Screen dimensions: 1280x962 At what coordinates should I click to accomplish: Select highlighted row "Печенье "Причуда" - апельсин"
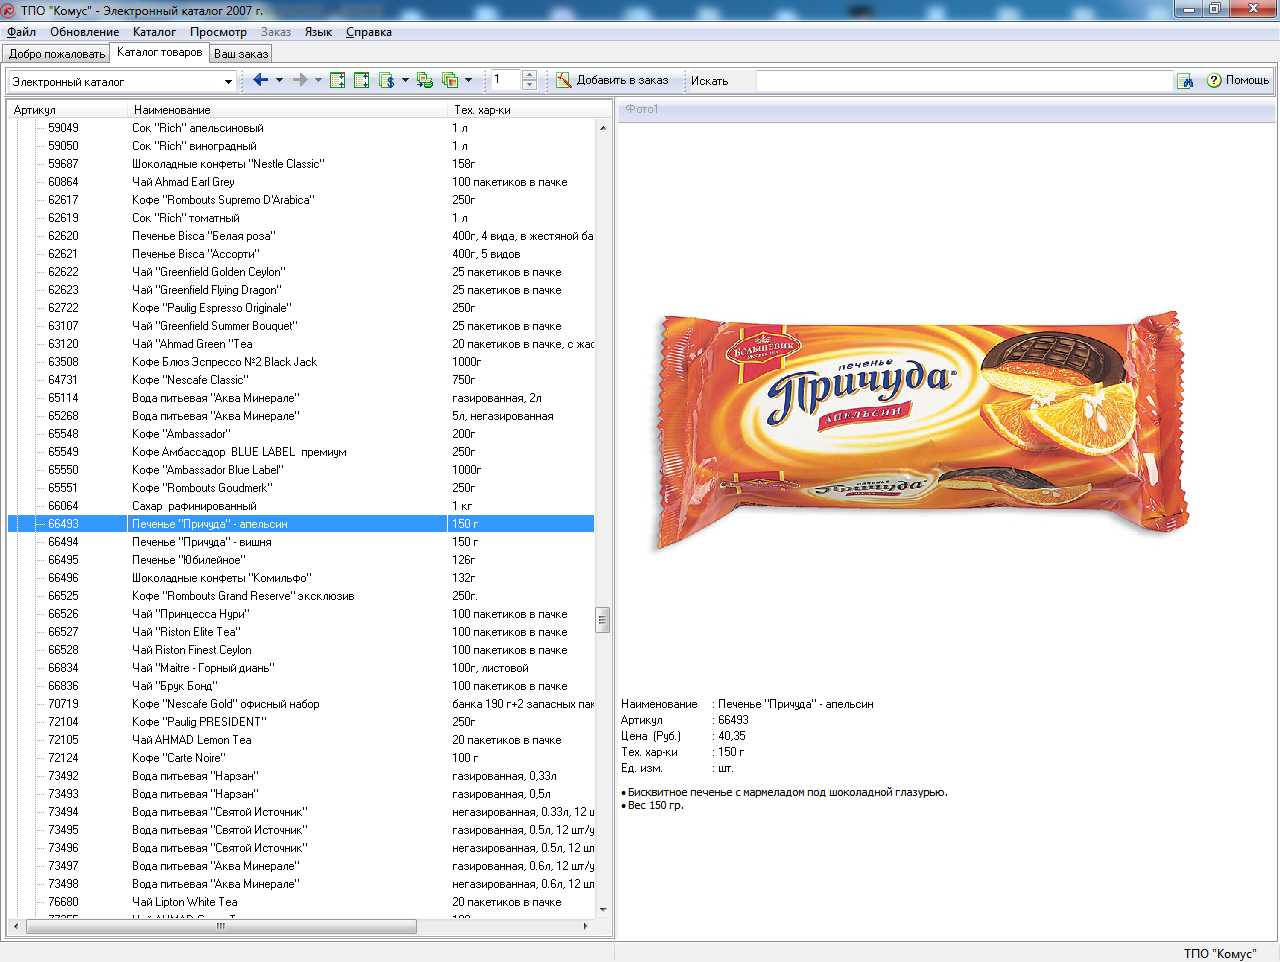pyautogui.click(x=301, y=524)
